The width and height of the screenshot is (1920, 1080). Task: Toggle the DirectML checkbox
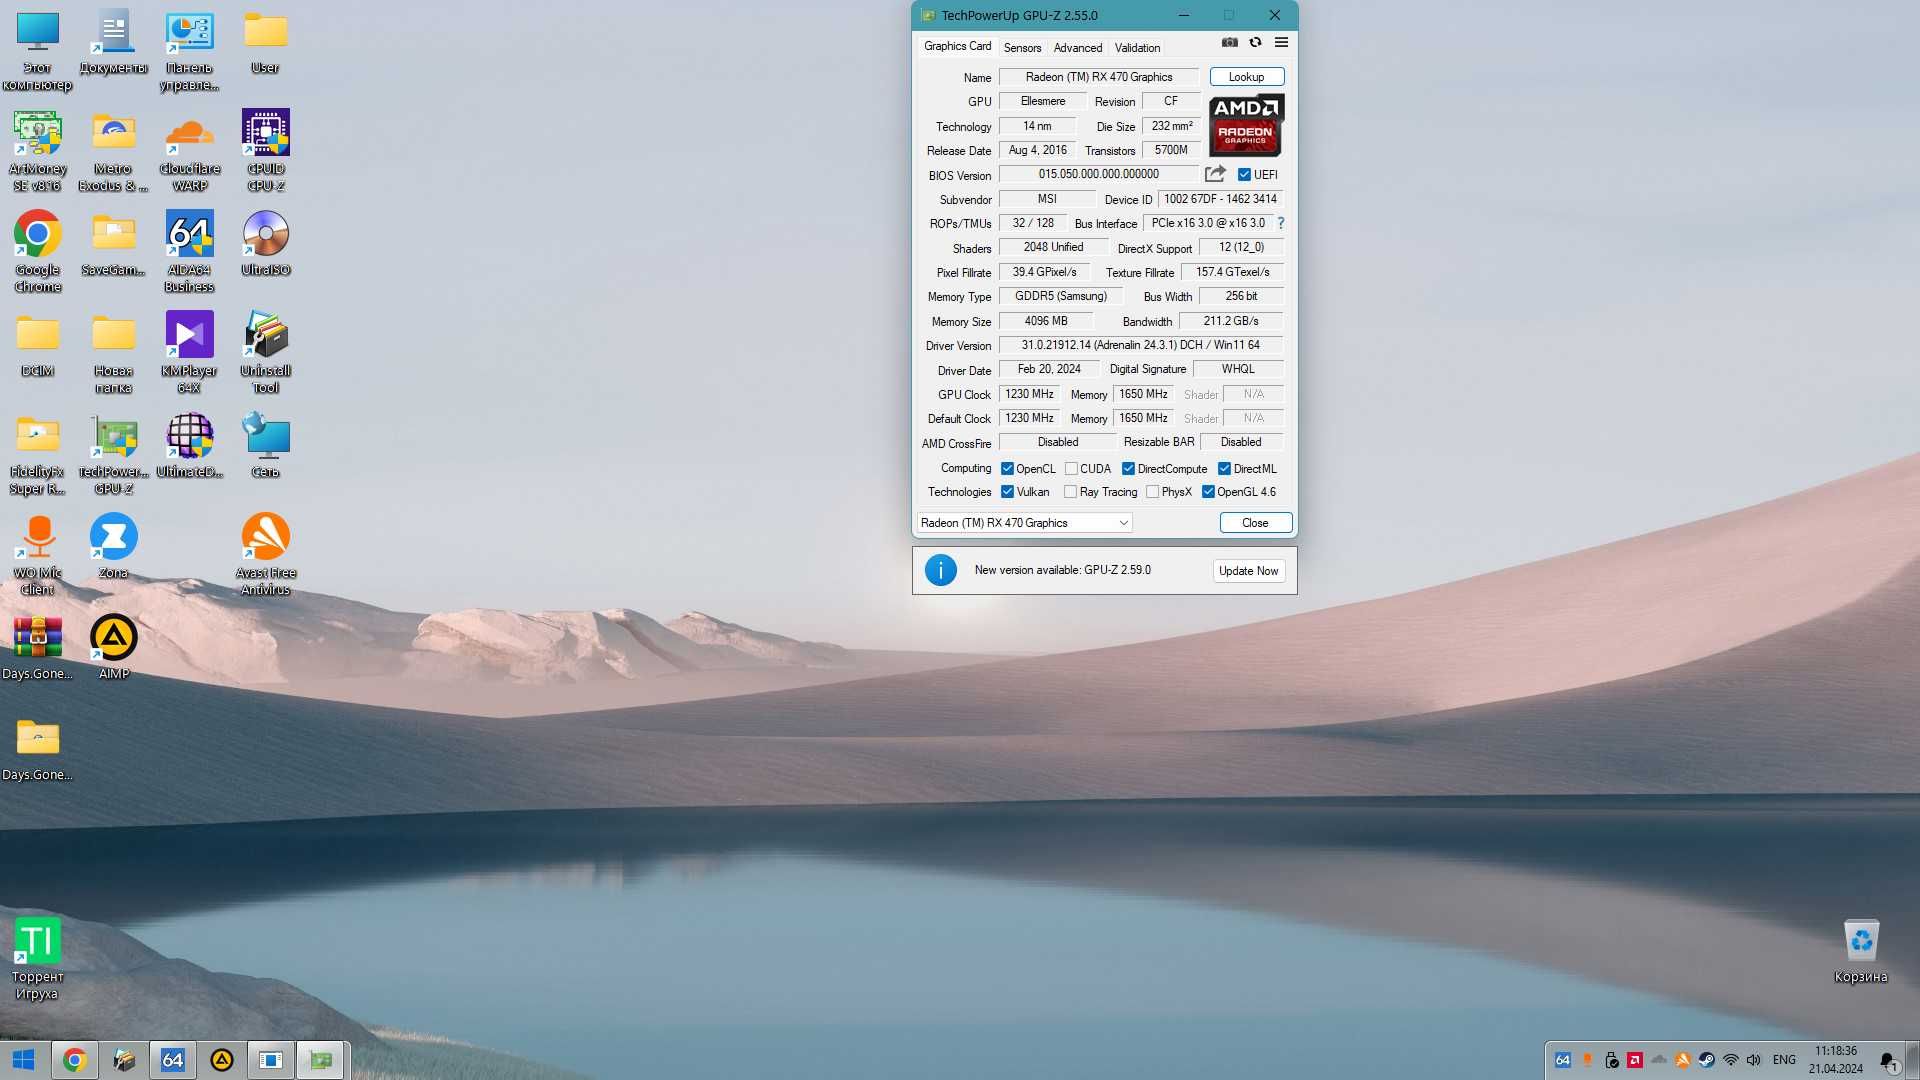coord(1224,468)
